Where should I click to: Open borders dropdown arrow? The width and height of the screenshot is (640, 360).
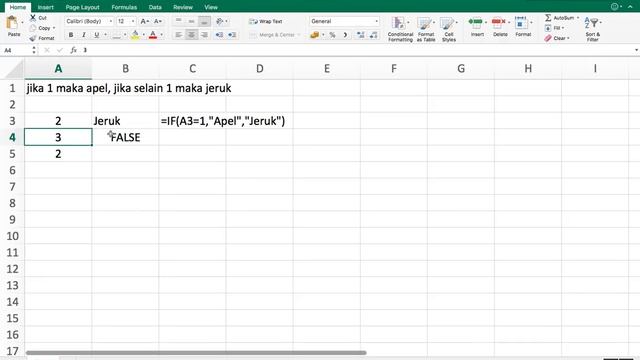point(125,35)
